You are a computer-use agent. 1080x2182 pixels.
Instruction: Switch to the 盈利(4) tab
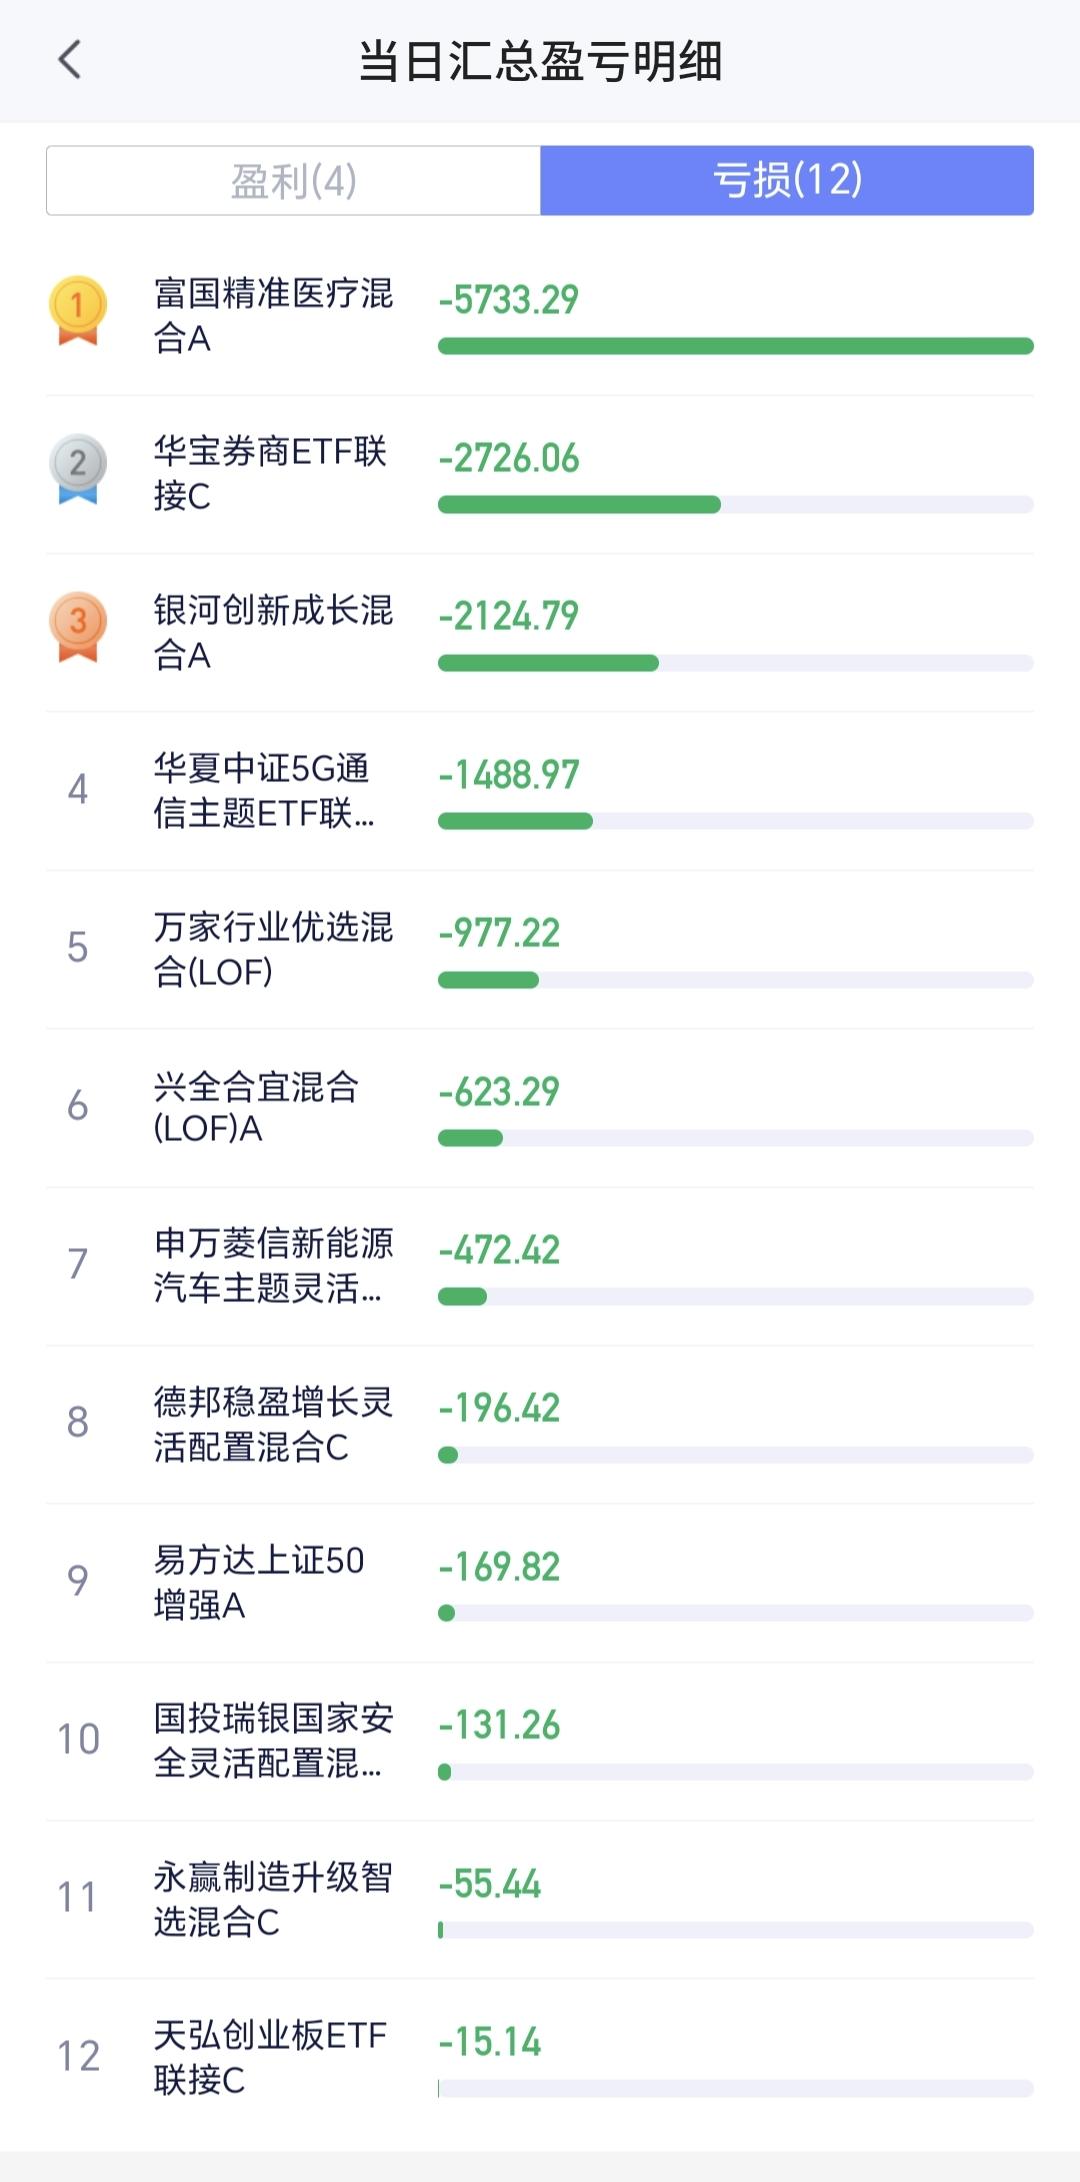click(293, 181)
